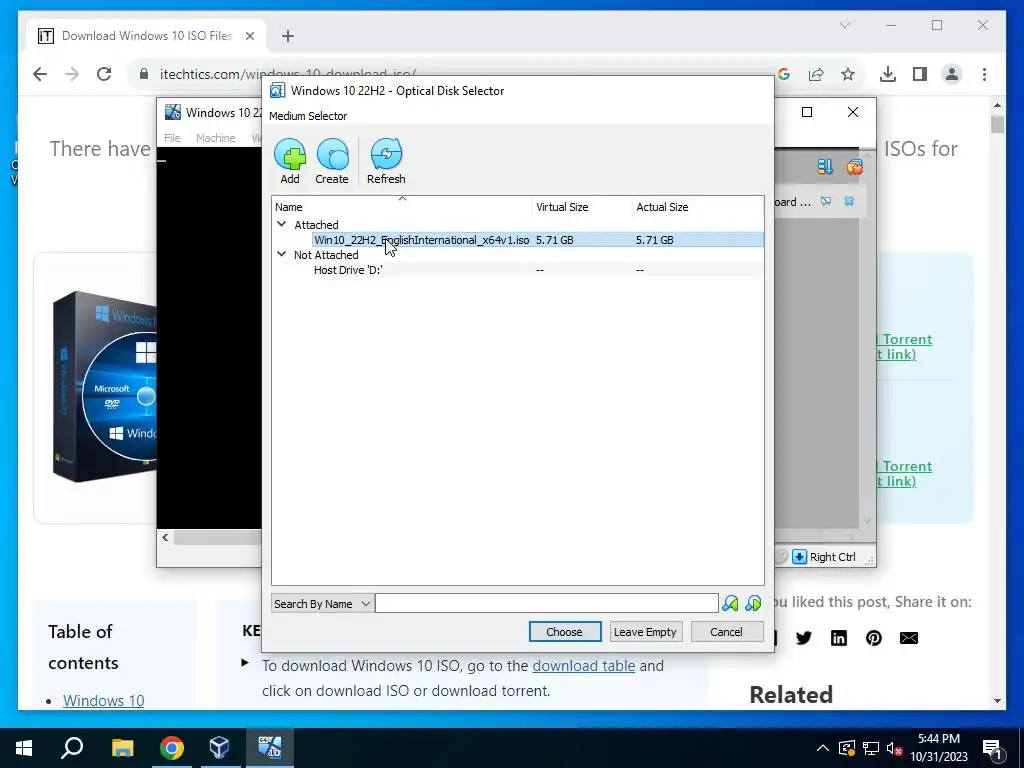1024x768 pixels.
Task: Open VirtualBox Manager from taskbar
Action: tap(219, 748)
